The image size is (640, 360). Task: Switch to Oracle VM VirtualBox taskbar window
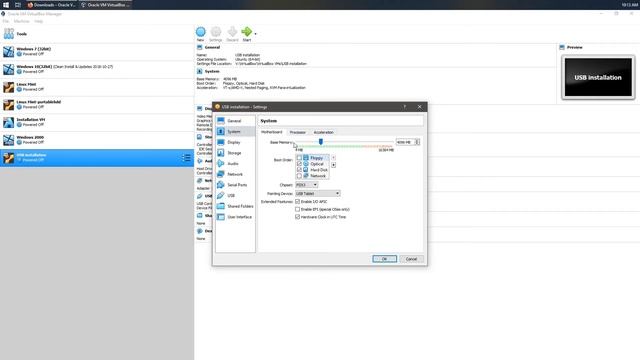click(105, 5)
